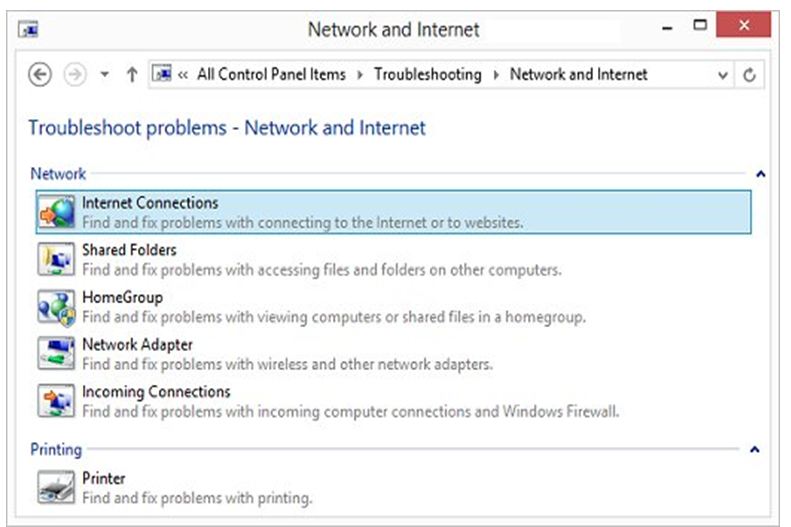The width and height of the screenshot is (791, 527).
Task: Click the HomeGroup troubleshooter icon
Action: (x=56, y=307)
